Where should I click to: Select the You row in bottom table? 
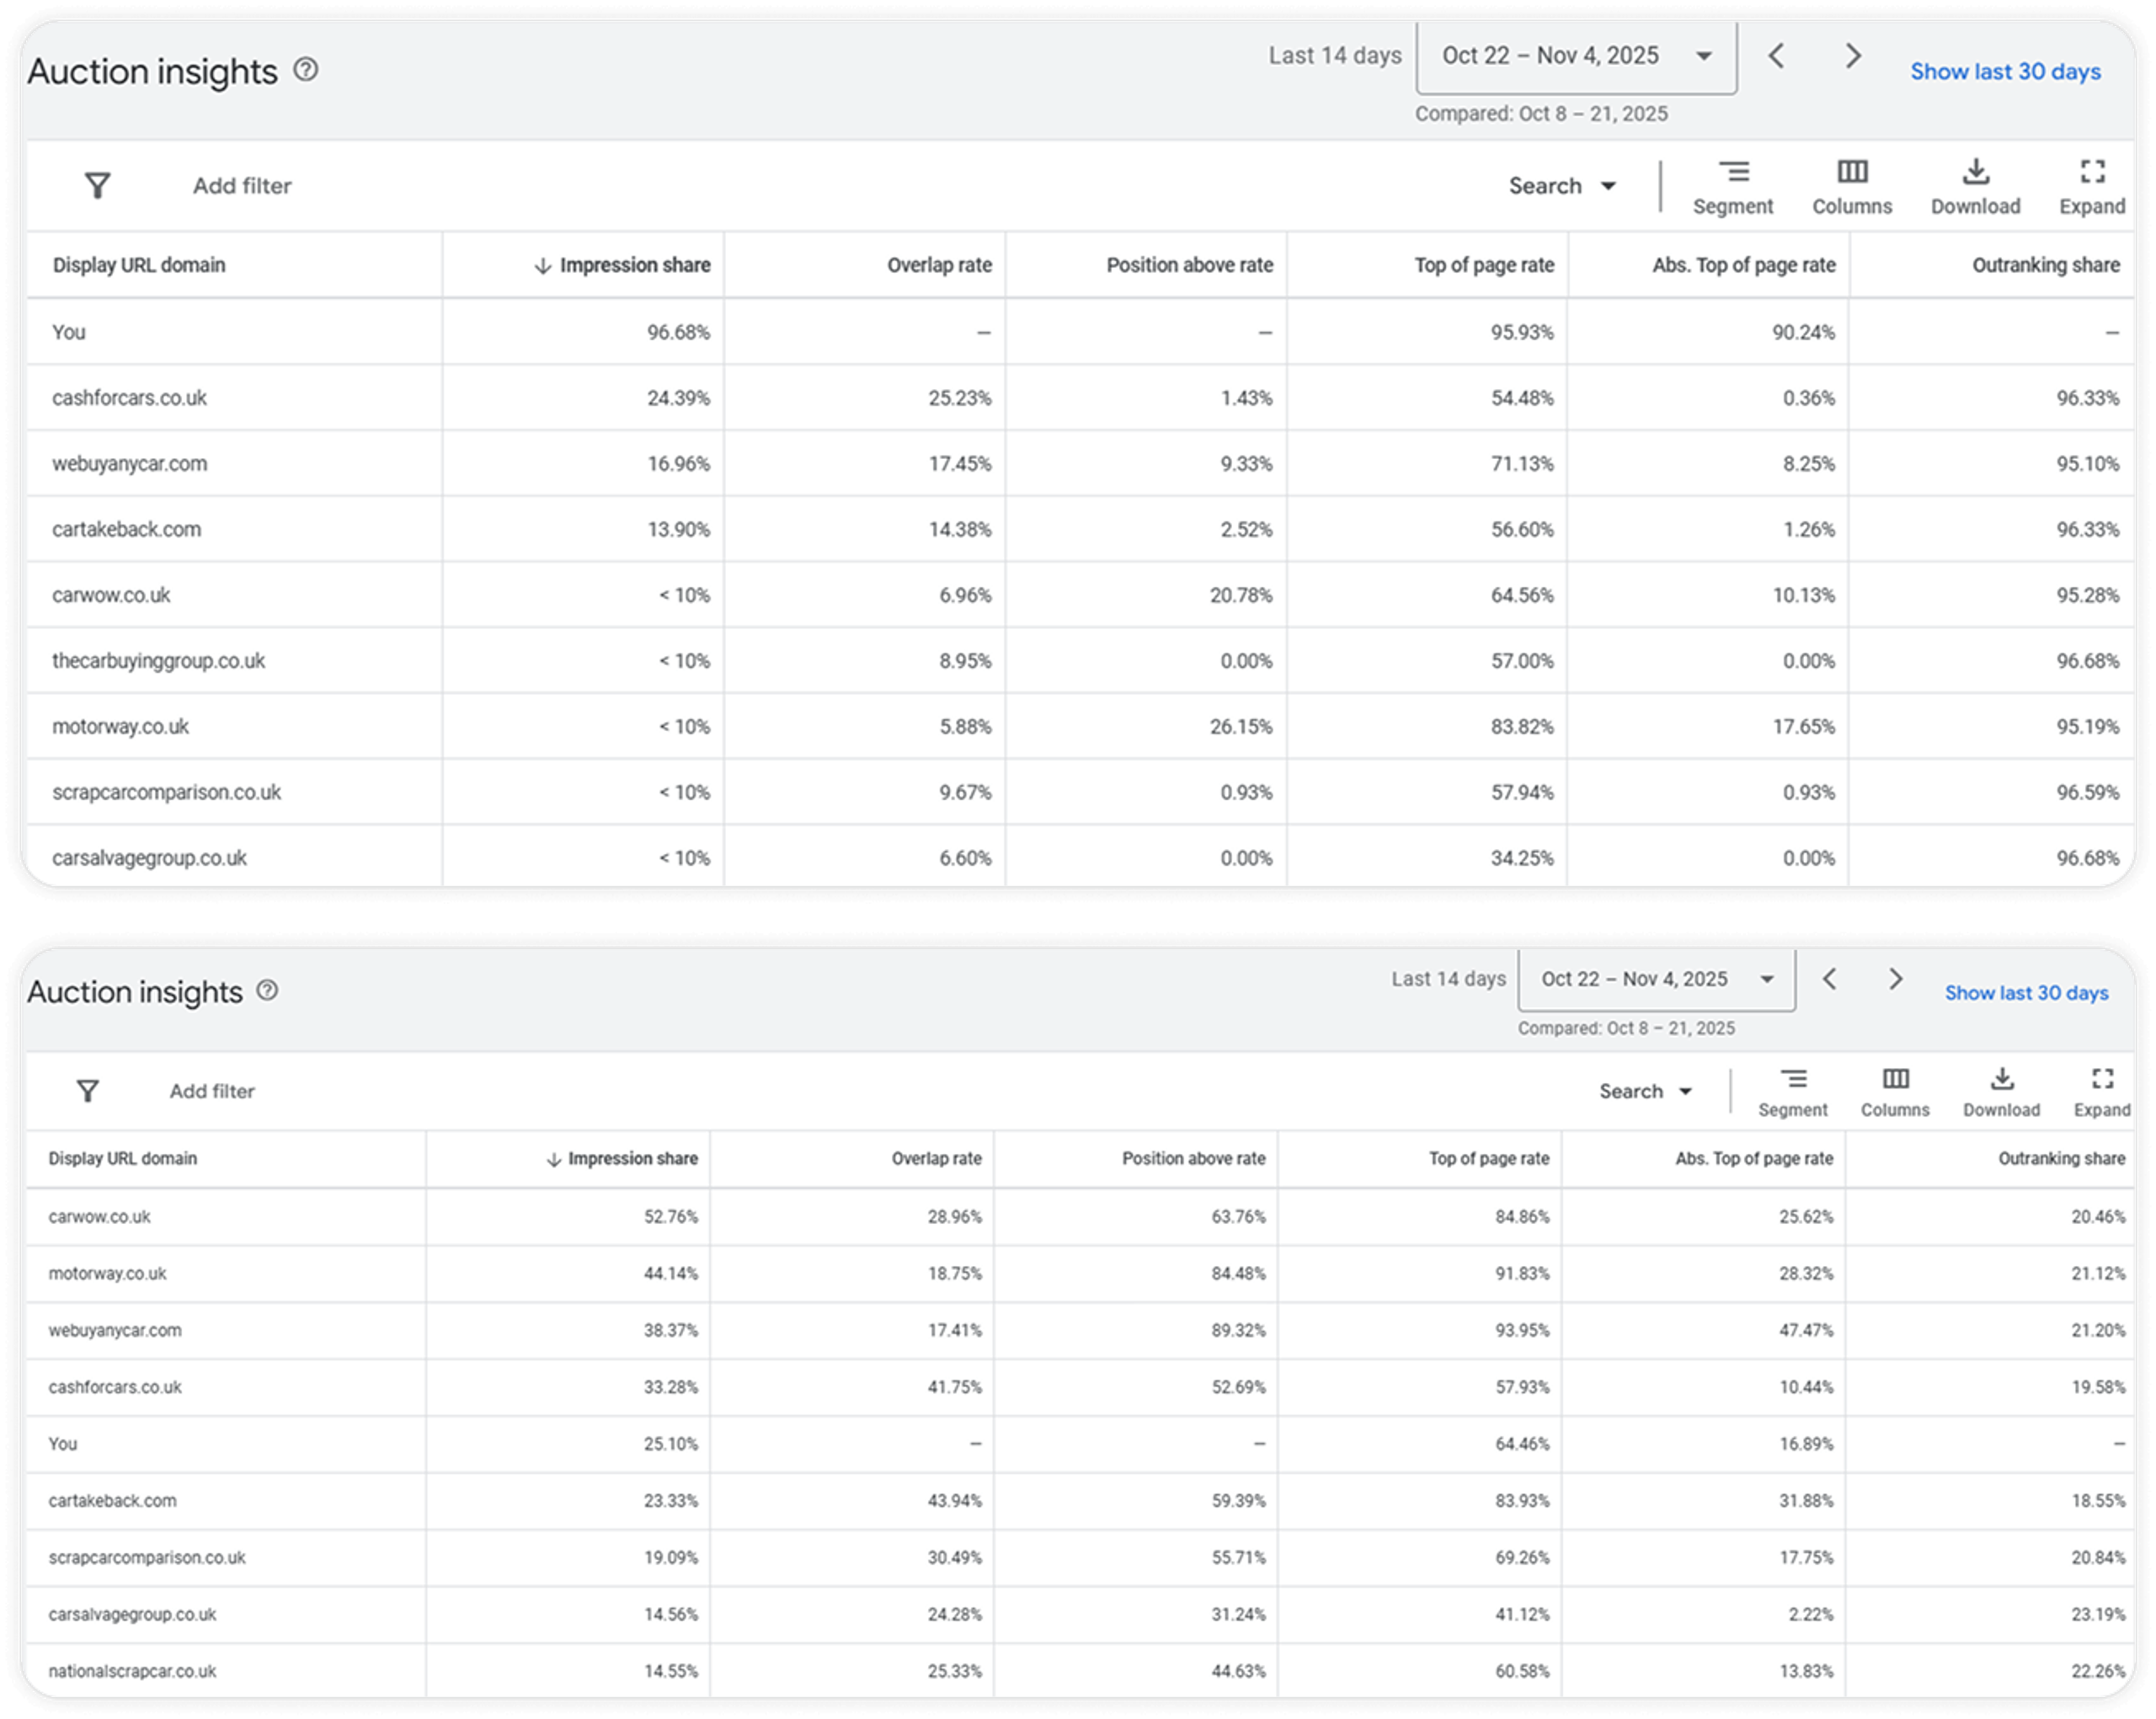point(1080,1444)
